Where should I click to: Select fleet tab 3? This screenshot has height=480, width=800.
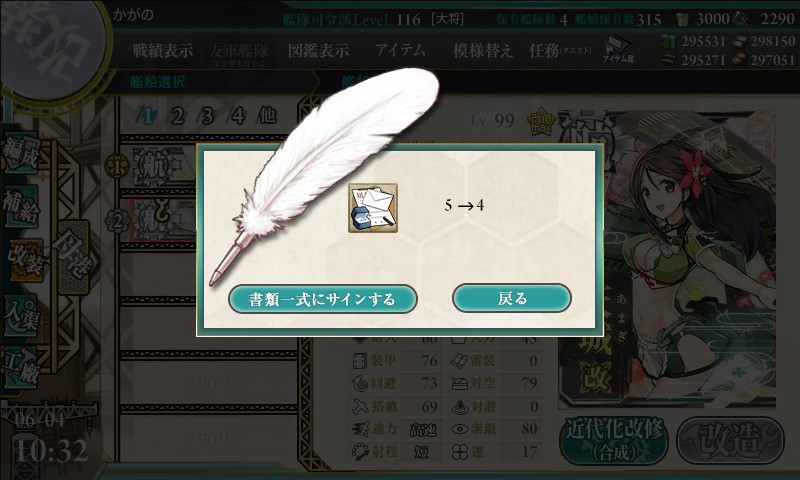pos(208,116)
